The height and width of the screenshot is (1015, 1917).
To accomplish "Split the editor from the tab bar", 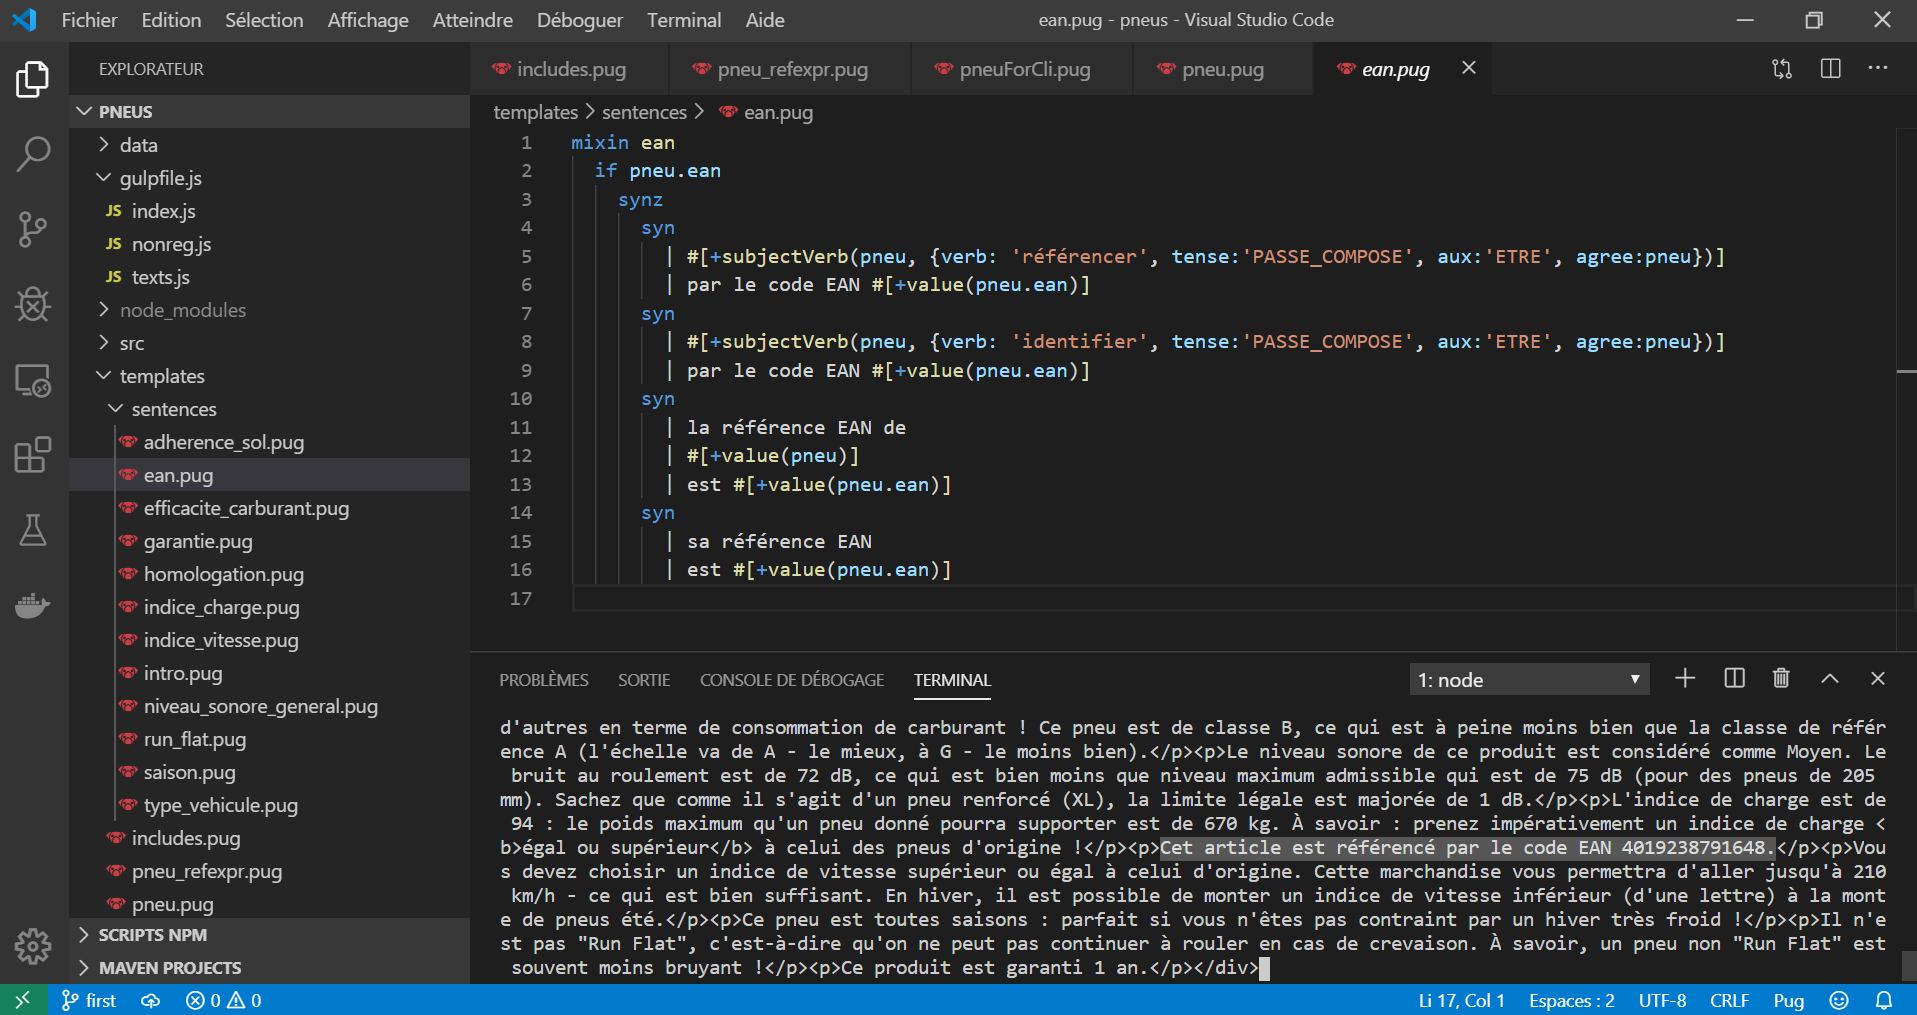I will click(x=1830, y=68).
